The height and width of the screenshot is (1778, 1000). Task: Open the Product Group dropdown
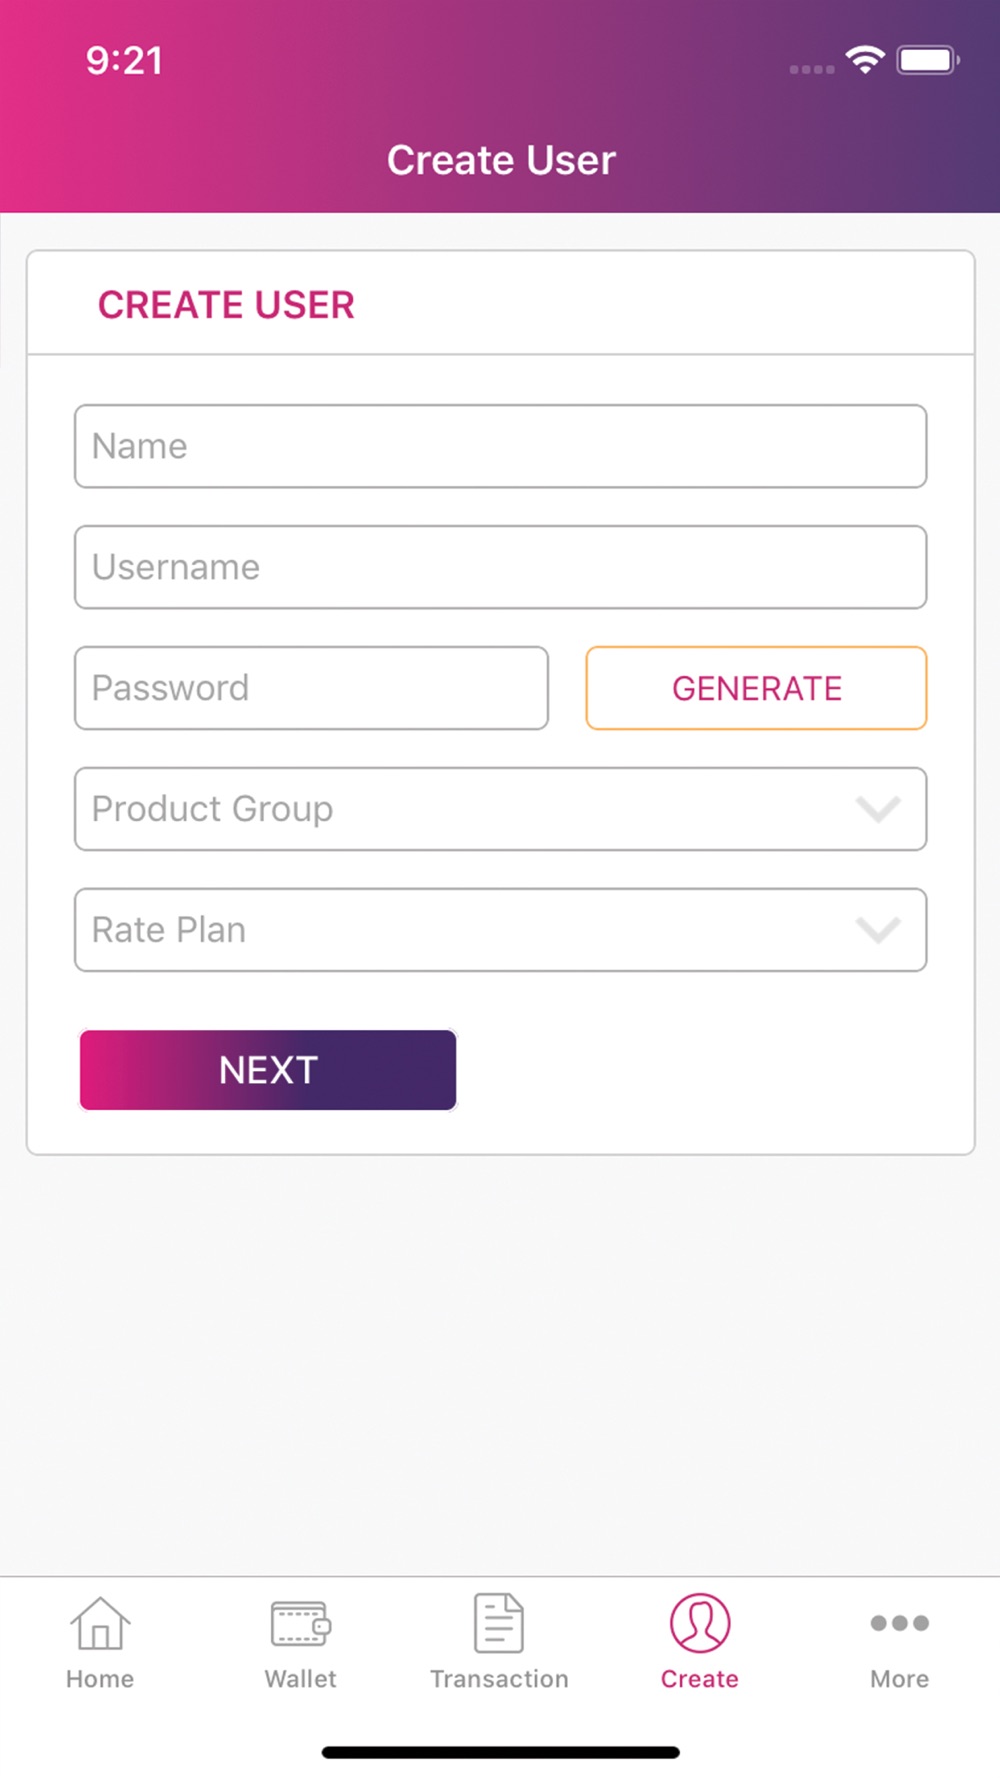coord(500,809)
